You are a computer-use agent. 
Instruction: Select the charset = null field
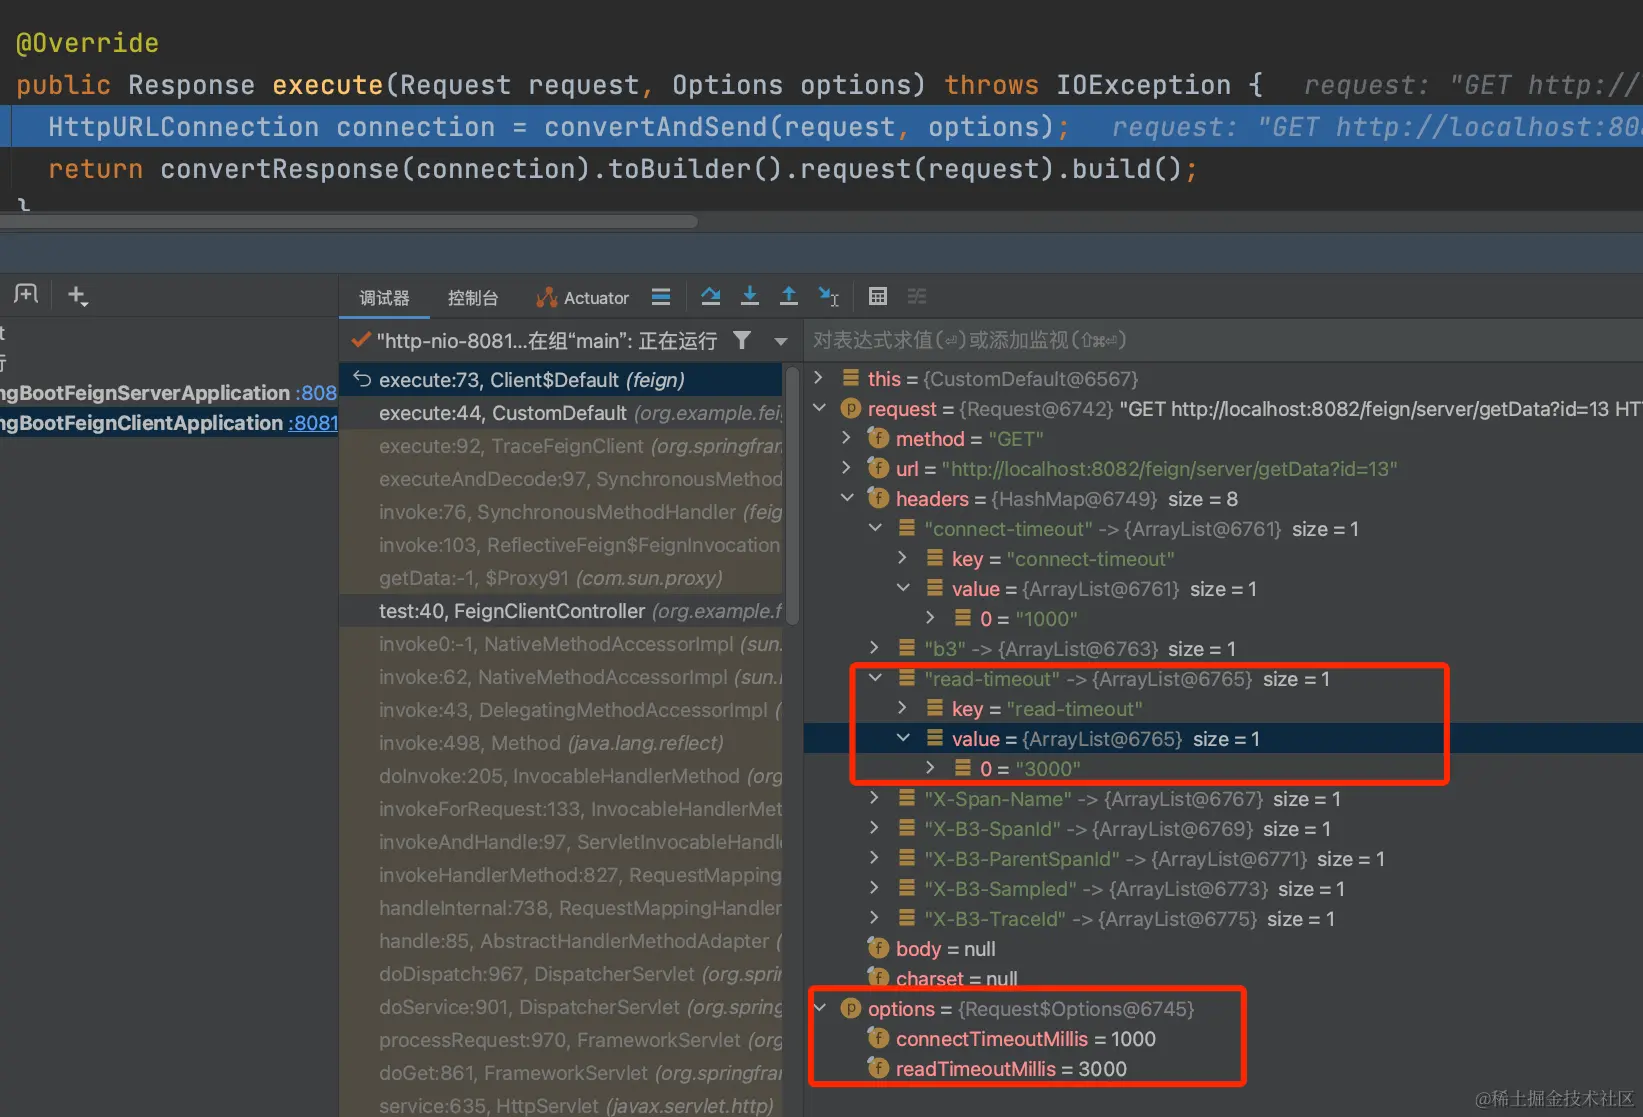pyautogui.click(x=1223, y=979)
